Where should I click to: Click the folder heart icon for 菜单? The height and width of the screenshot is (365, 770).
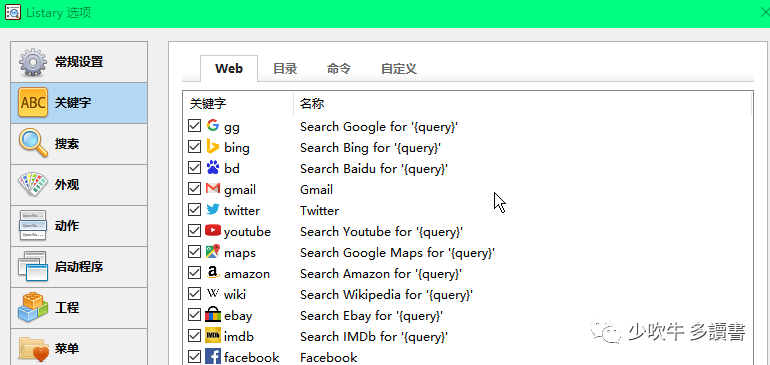point(33,349)
